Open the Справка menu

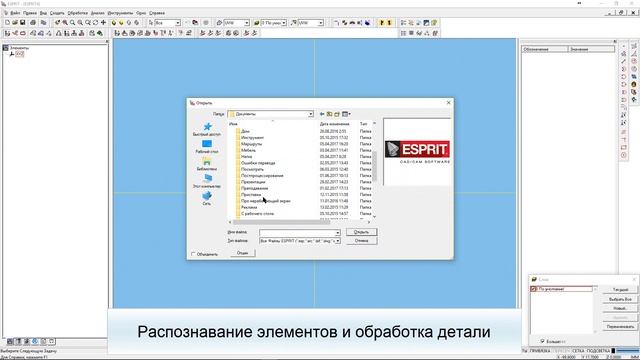(x=157, y=13)
